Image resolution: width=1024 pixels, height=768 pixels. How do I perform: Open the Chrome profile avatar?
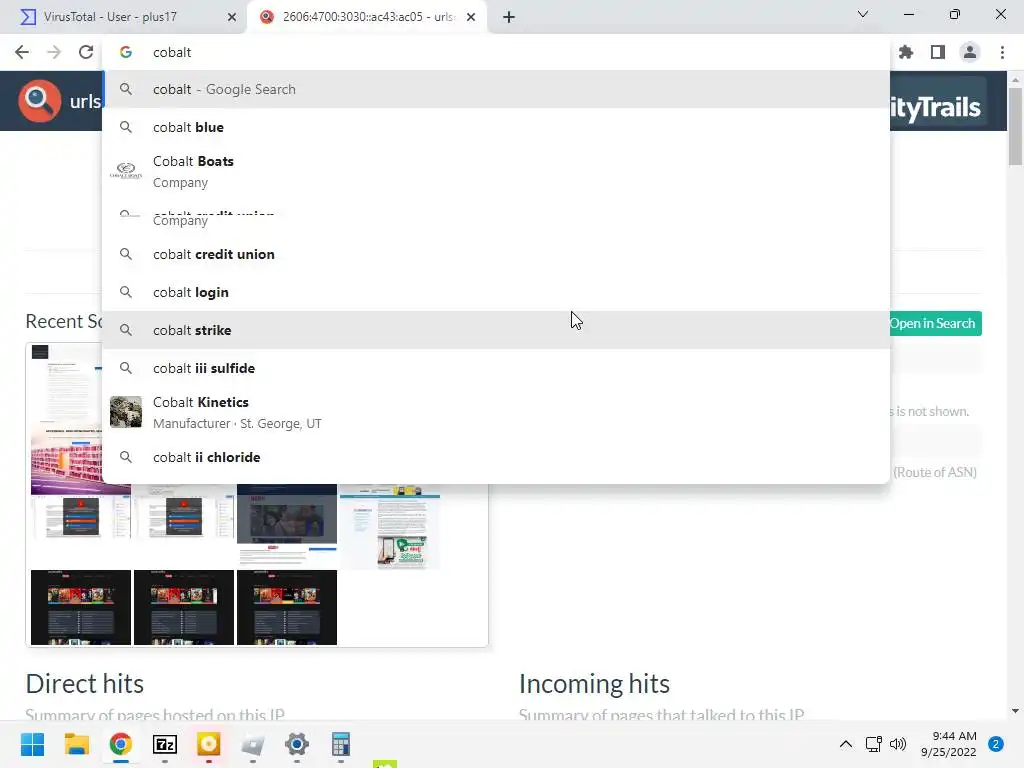click(x=970, y=52)
